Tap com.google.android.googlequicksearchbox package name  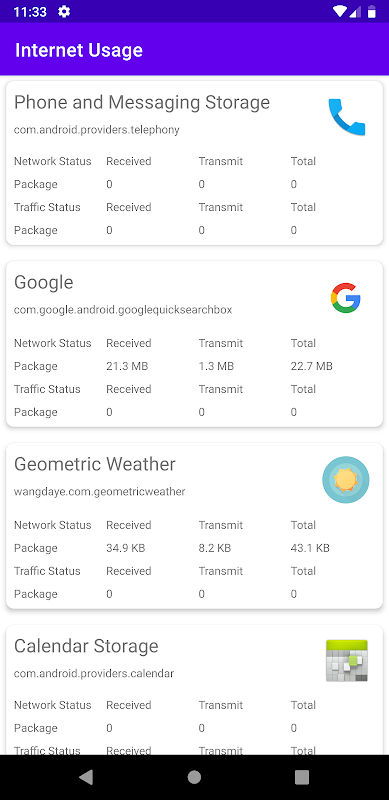point(123,310)
